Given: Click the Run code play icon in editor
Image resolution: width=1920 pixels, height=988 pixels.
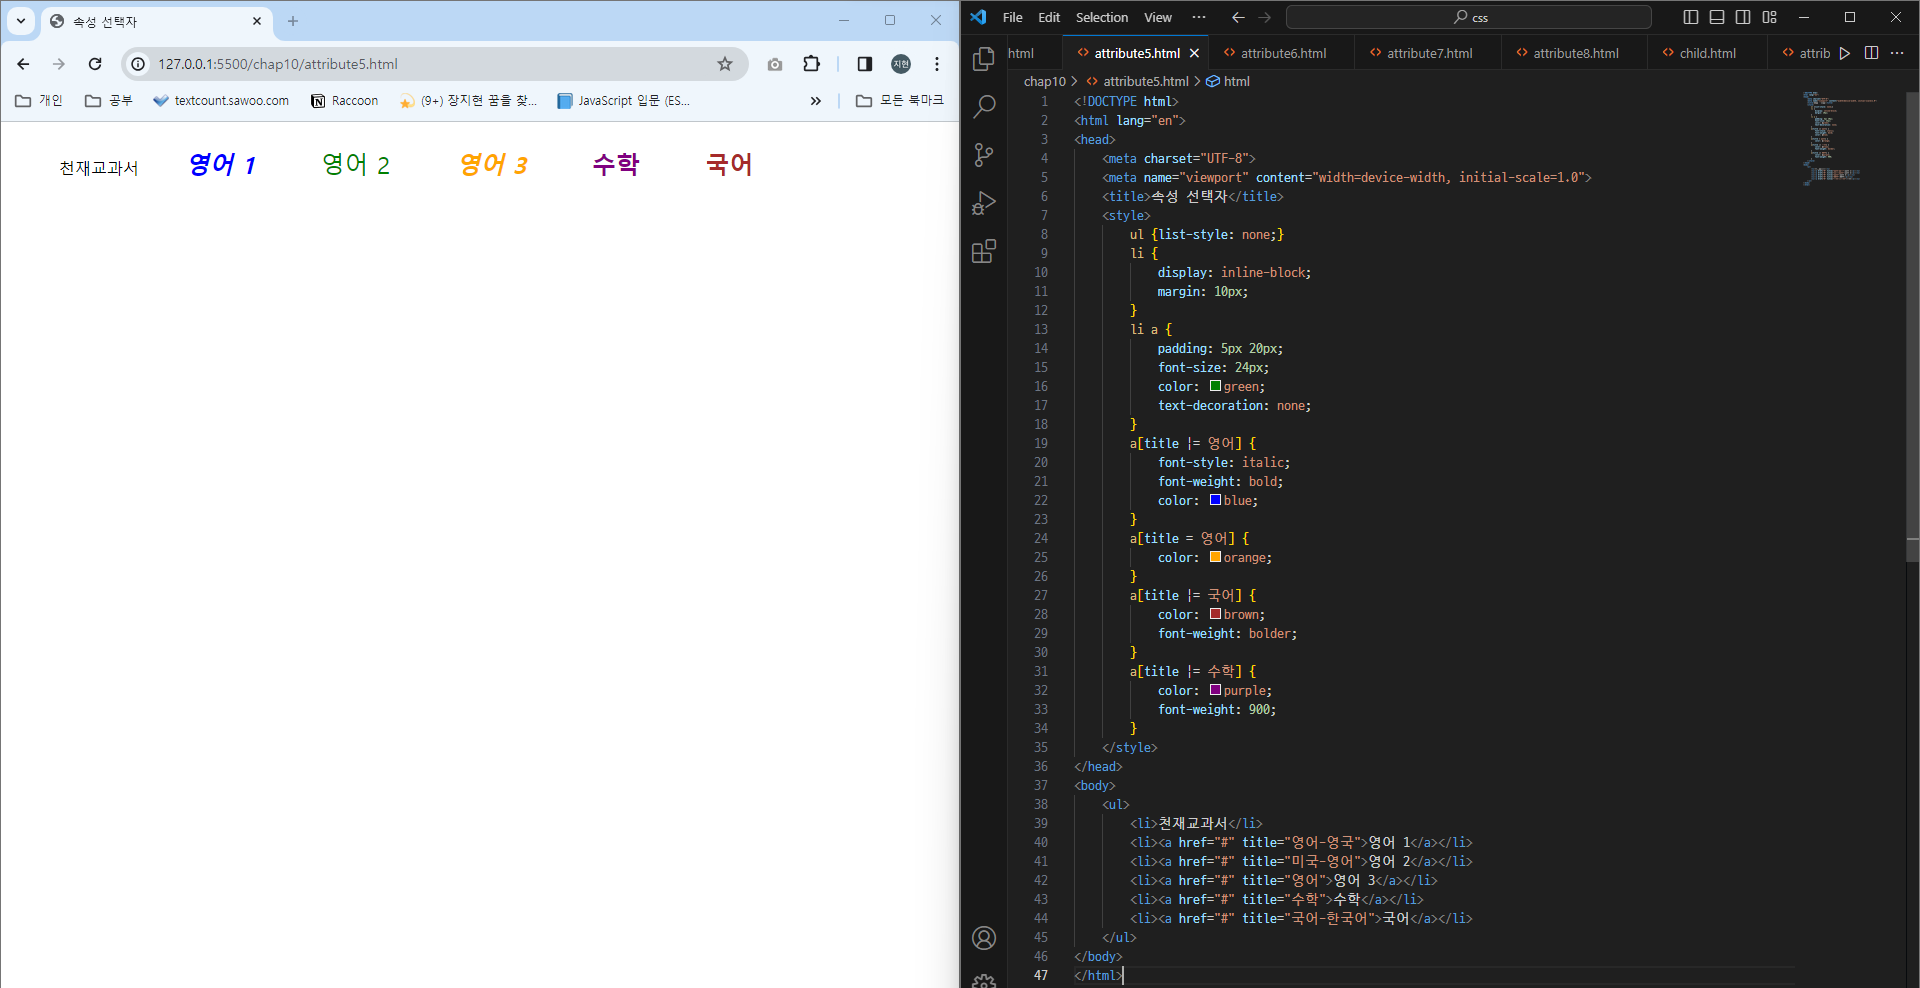Looking at the screenshot, I should point(1845,53).
